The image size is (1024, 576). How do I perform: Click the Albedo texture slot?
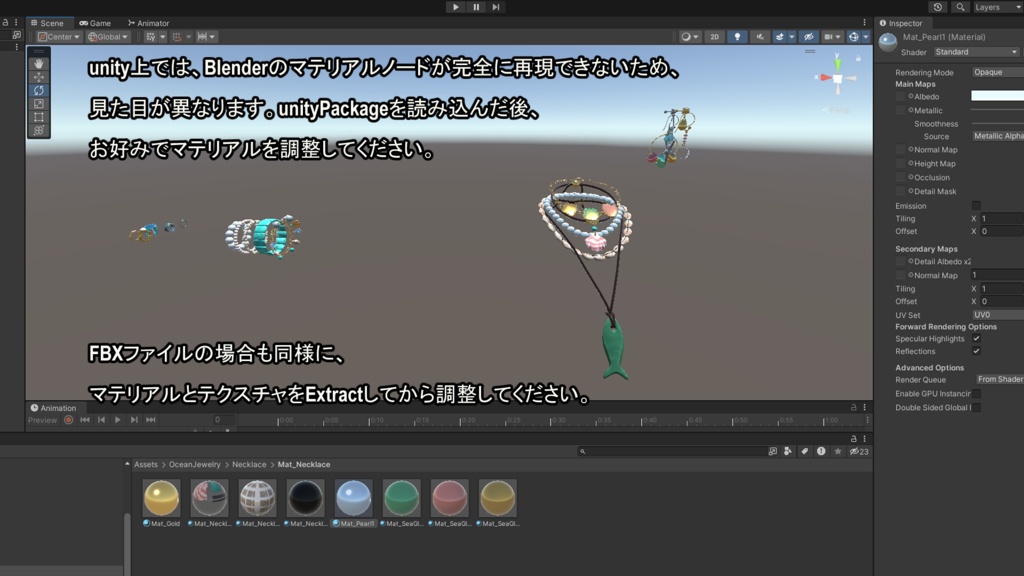coord(901,97)
